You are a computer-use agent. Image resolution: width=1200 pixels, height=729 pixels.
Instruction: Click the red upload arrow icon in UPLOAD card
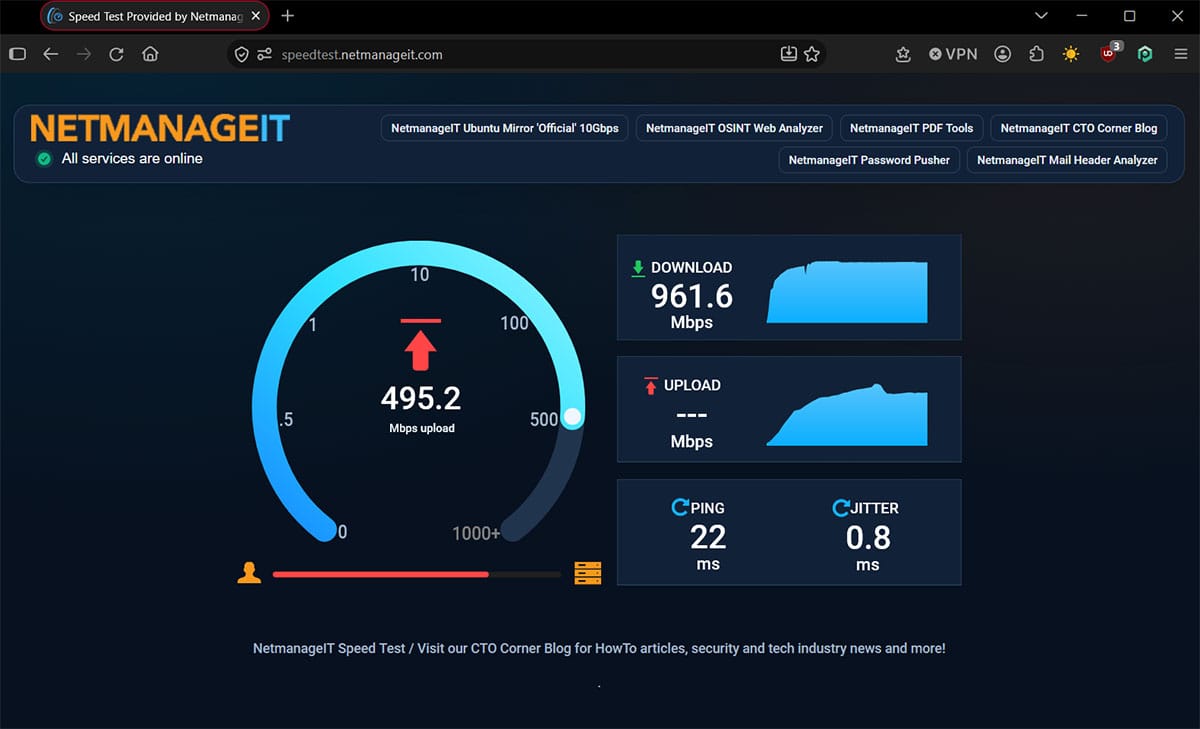coord(651,386)
